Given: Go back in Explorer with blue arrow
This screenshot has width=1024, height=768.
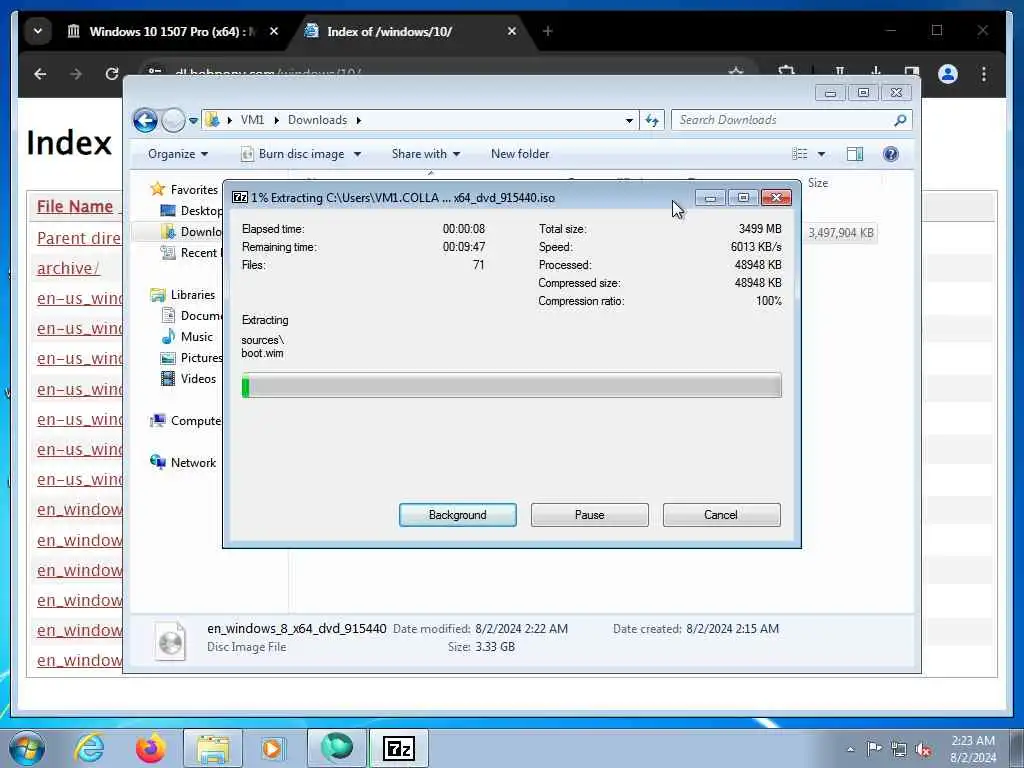Looking at the screenshot, I should (146, 120).
